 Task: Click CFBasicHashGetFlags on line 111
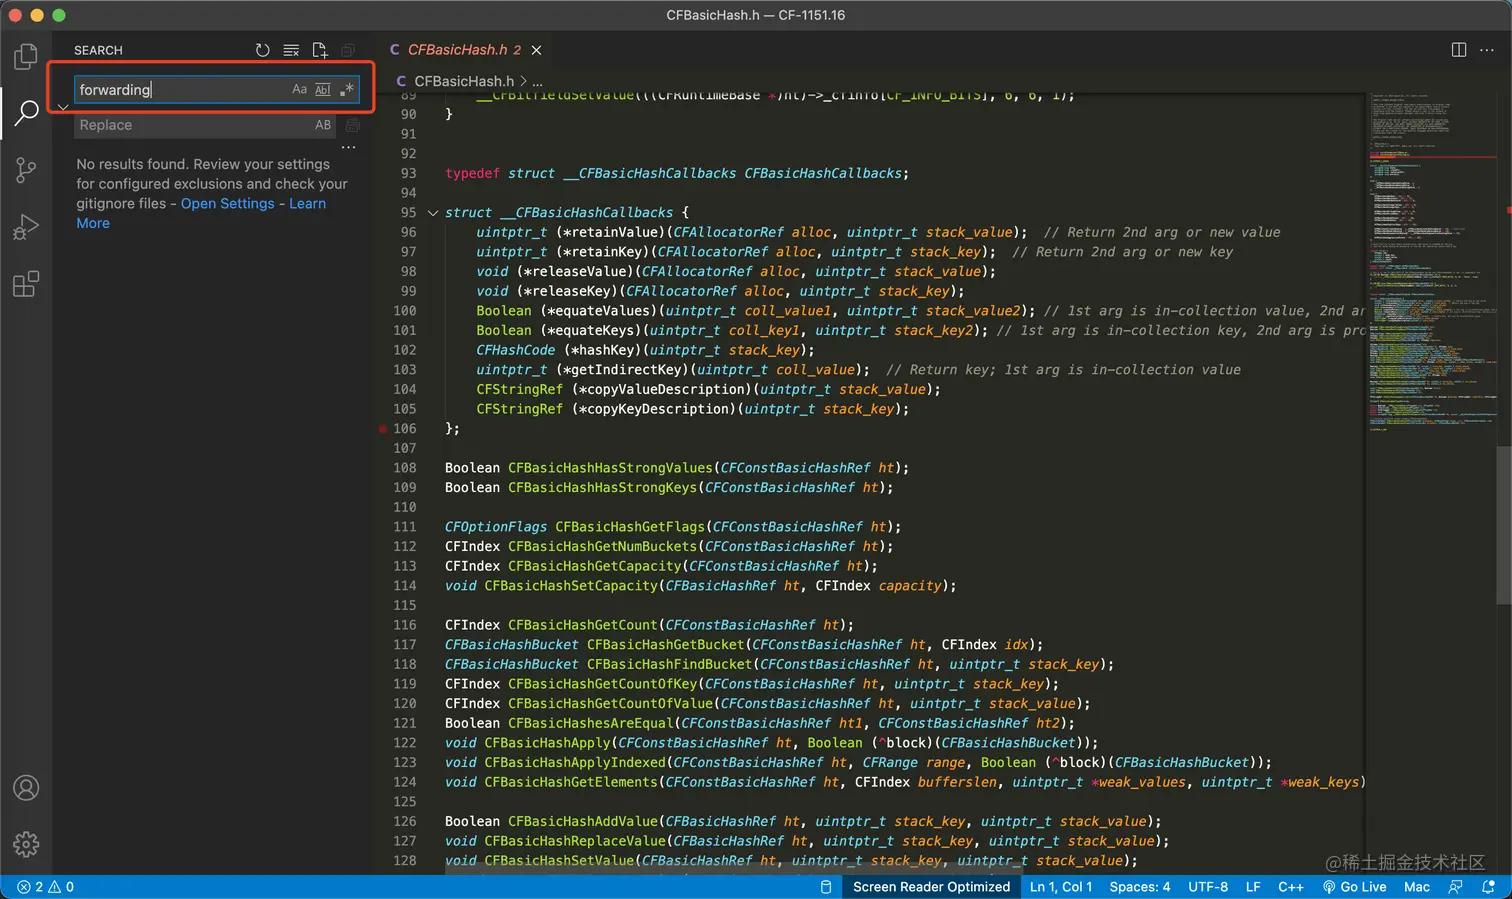[630, 527]
